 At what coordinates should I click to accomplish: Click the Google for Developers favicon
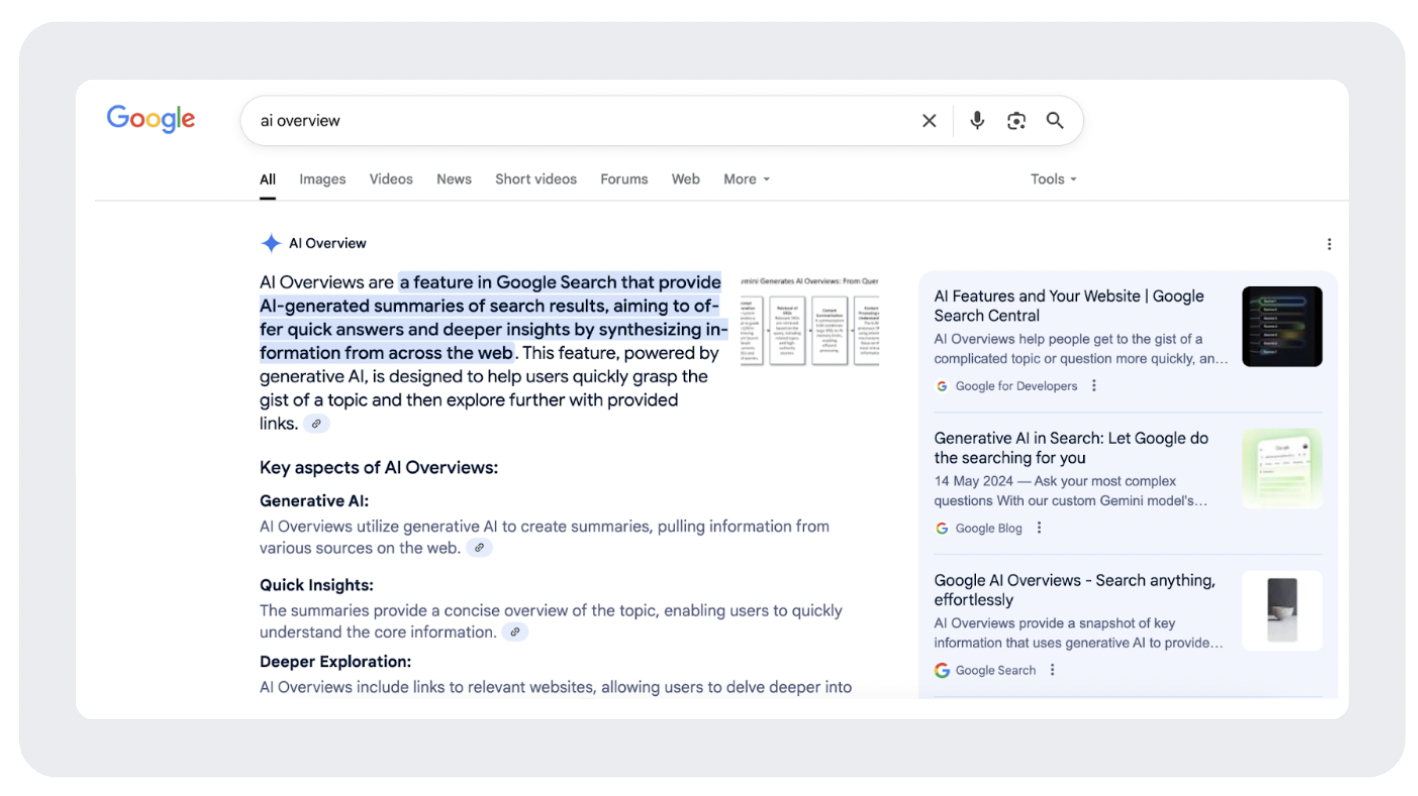[941, 386]
